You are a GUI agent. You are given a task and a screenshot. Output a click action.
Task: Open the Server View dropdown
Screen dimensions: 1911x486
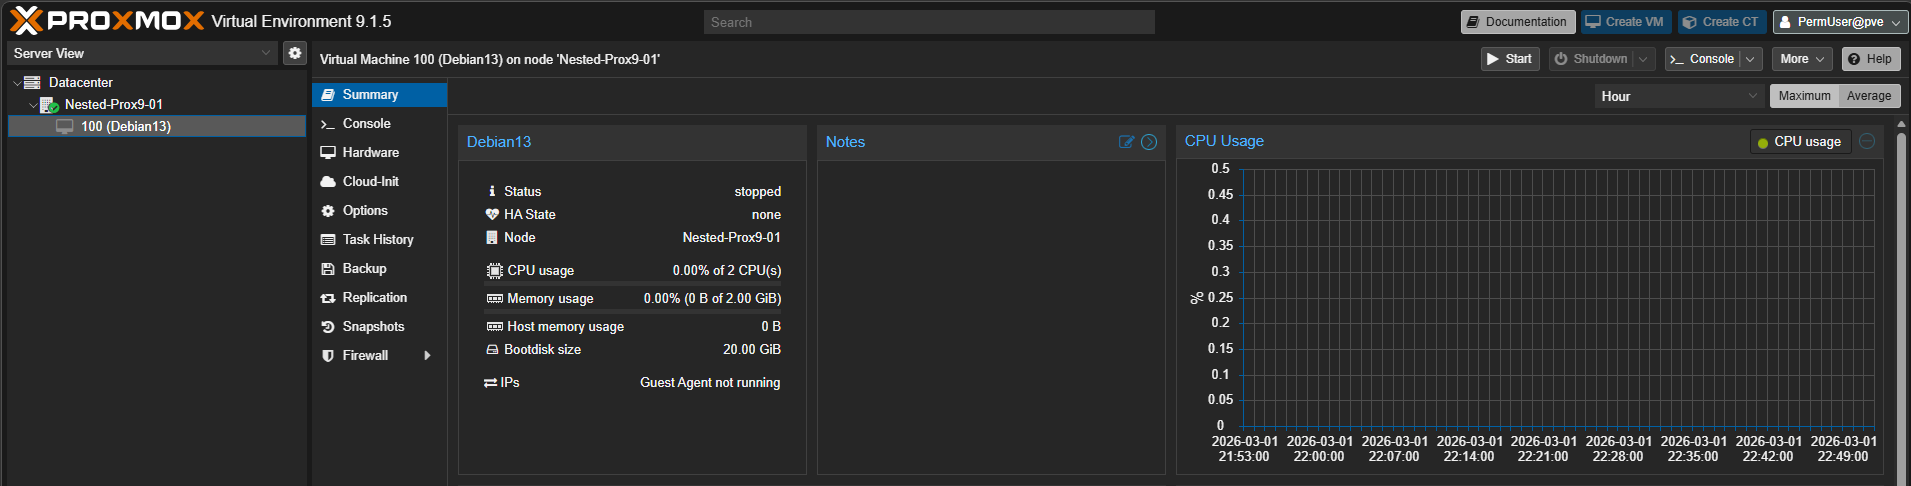point(265,53)
